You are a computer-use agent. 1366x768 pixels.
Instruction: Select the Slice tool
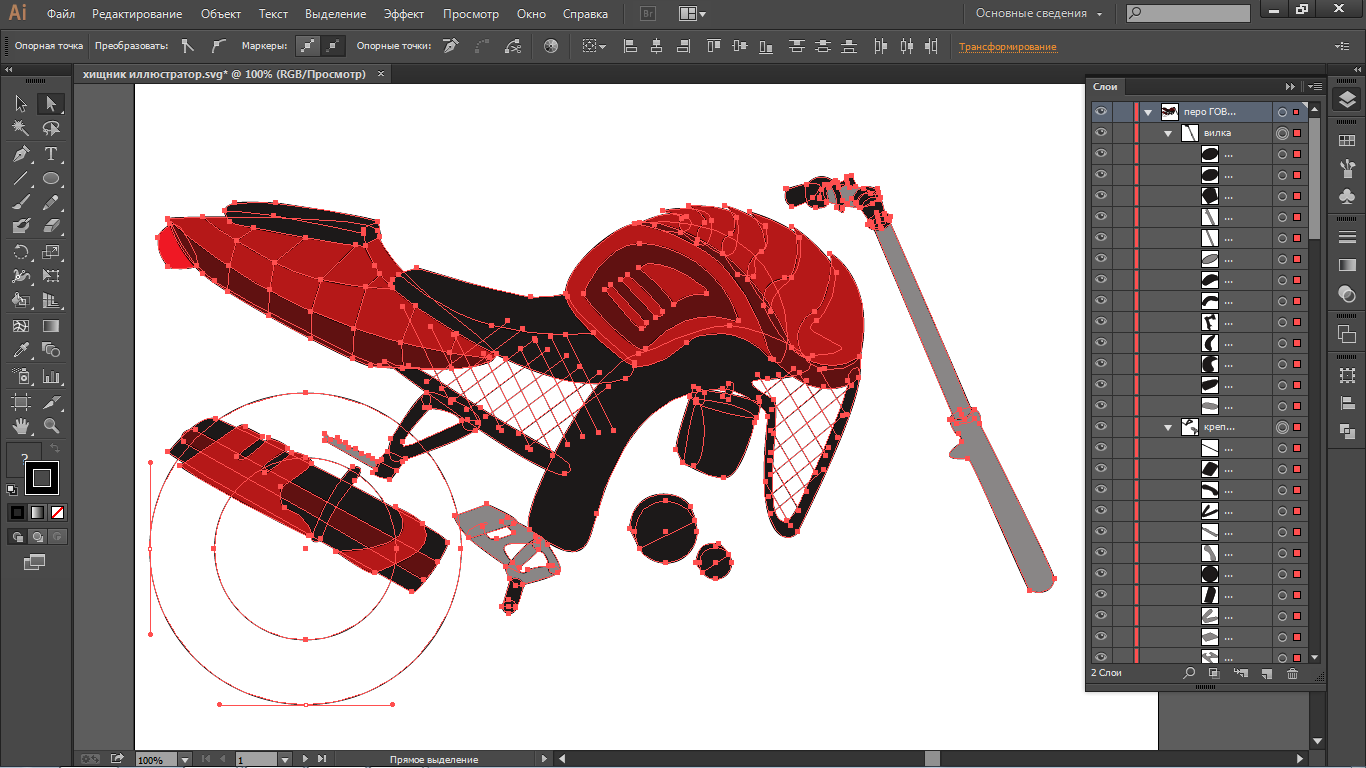pyautogui.click(x=51, y=402)
